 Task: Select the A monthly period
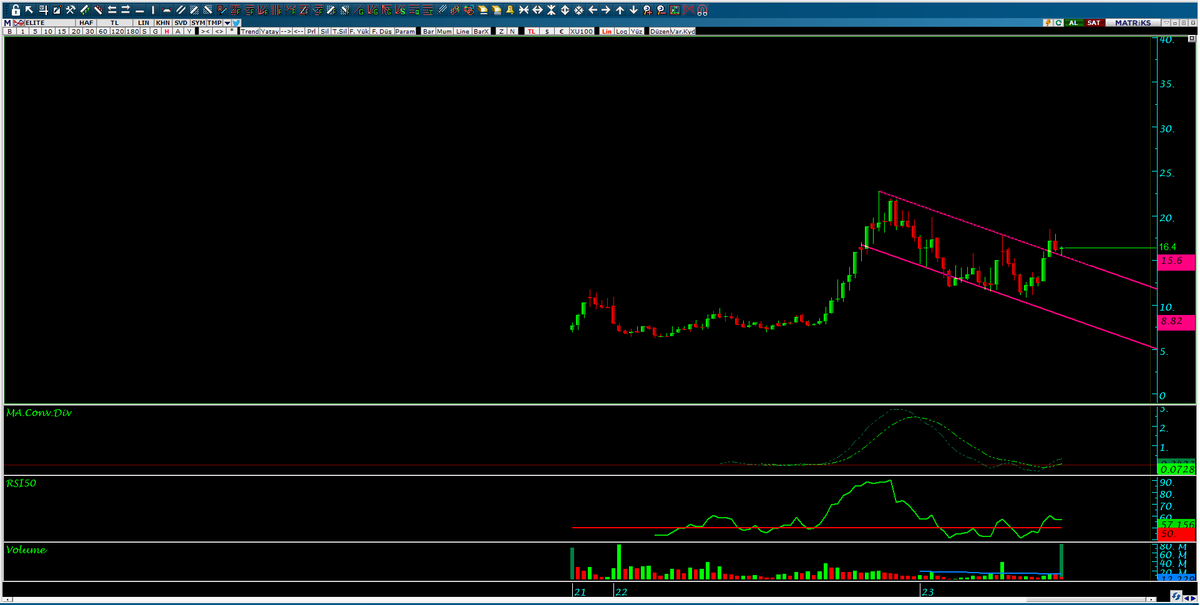(178, 31)
